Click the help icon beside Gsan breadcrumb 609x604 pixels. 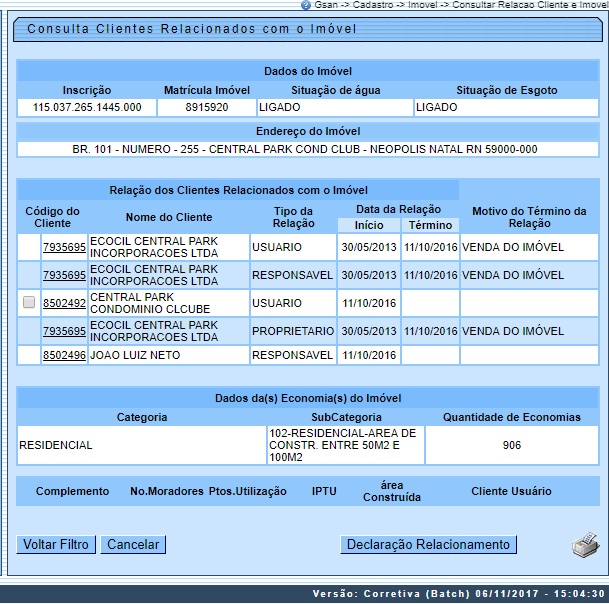[x=305, y=5]
